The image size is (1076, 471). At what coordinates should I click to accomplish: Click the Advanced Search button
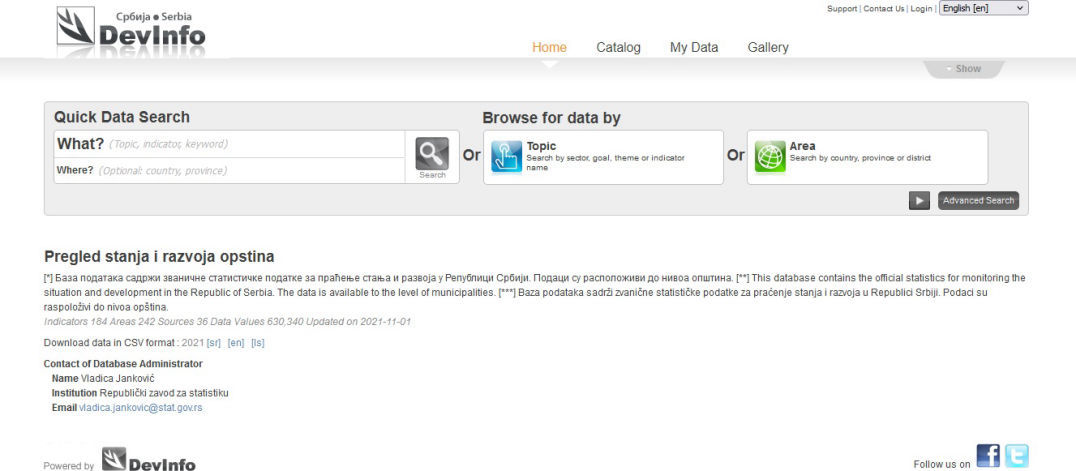[x=977, y=201]
